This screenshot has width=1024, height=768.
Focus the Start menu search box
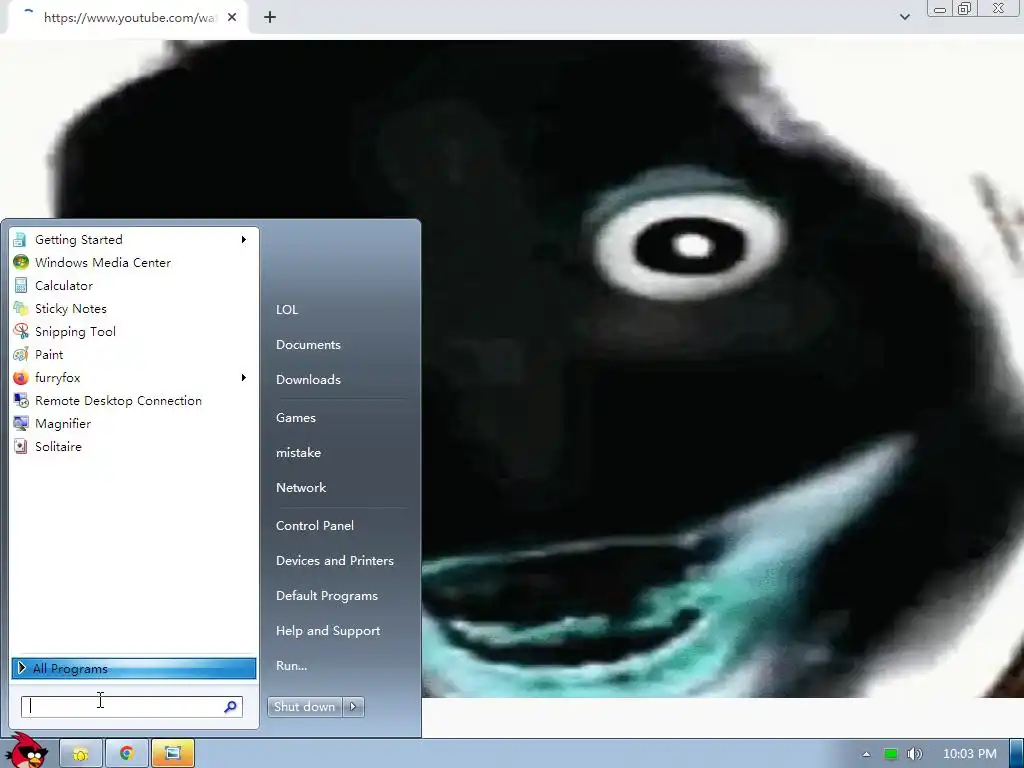coord(132,707)
